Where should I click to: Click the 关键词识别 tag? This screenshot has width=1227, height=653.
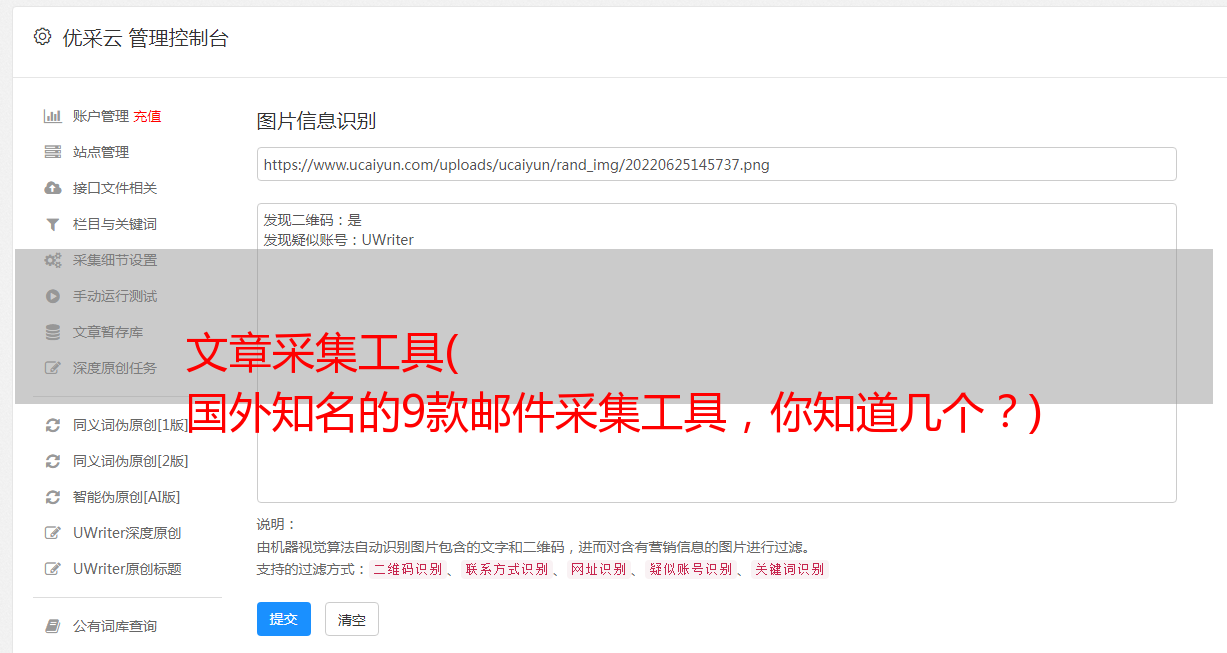[x=789, y=569]
